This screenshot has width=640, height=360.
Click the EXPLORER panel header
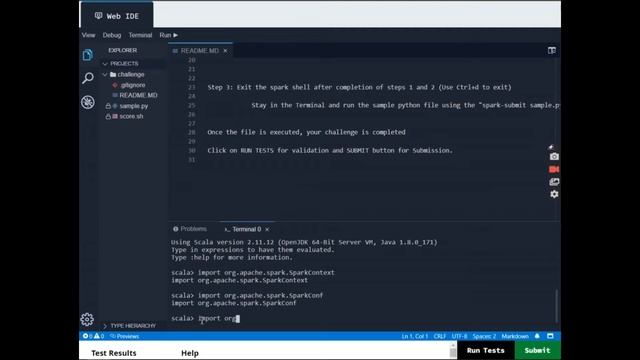coord(122,50)
